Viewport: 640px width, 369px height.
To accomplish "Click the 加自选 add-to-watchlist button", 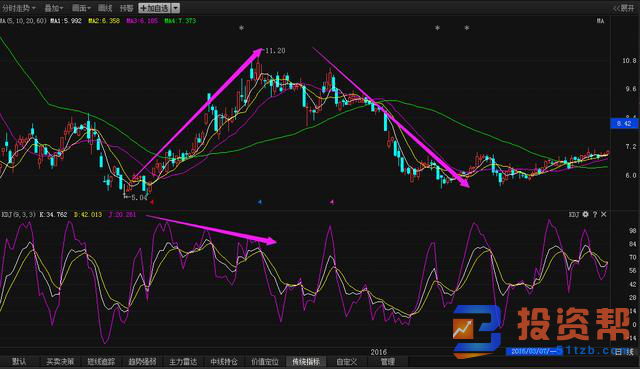I will click(154, 8).
